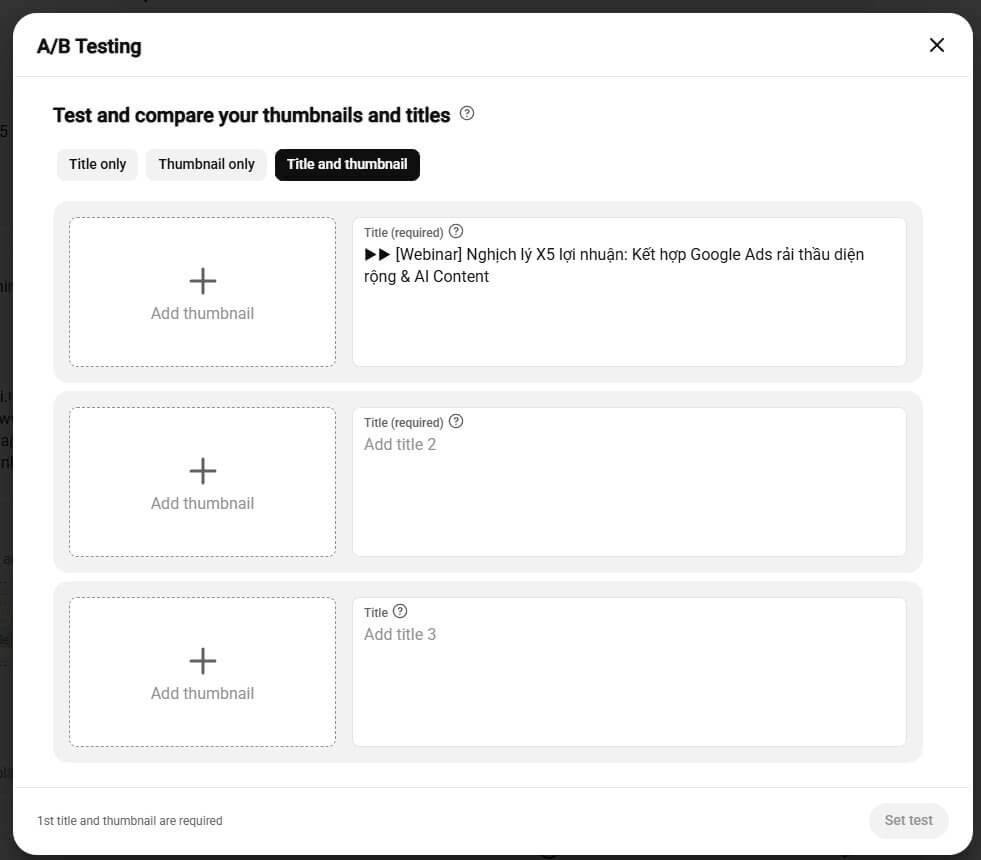Click help icon beside third Title label

400,612
